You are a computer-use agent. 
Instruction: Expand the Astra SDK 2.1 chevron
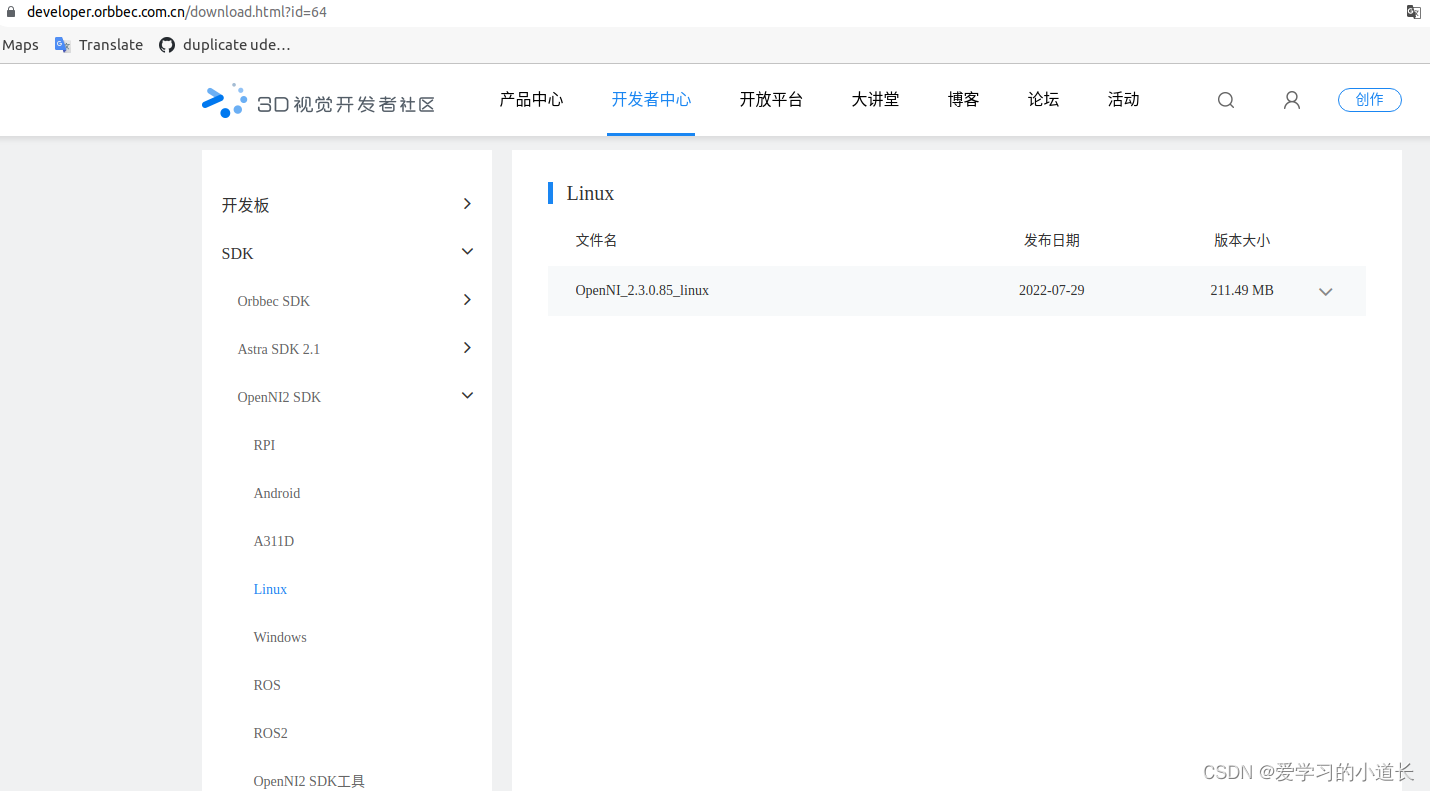(x=467, y=348)
